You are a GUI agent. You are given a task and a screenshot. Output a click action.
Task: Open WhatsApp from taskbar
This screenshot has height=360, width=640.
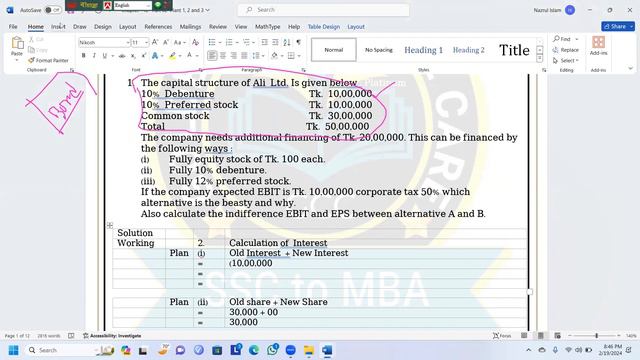(x=273, y=350)
